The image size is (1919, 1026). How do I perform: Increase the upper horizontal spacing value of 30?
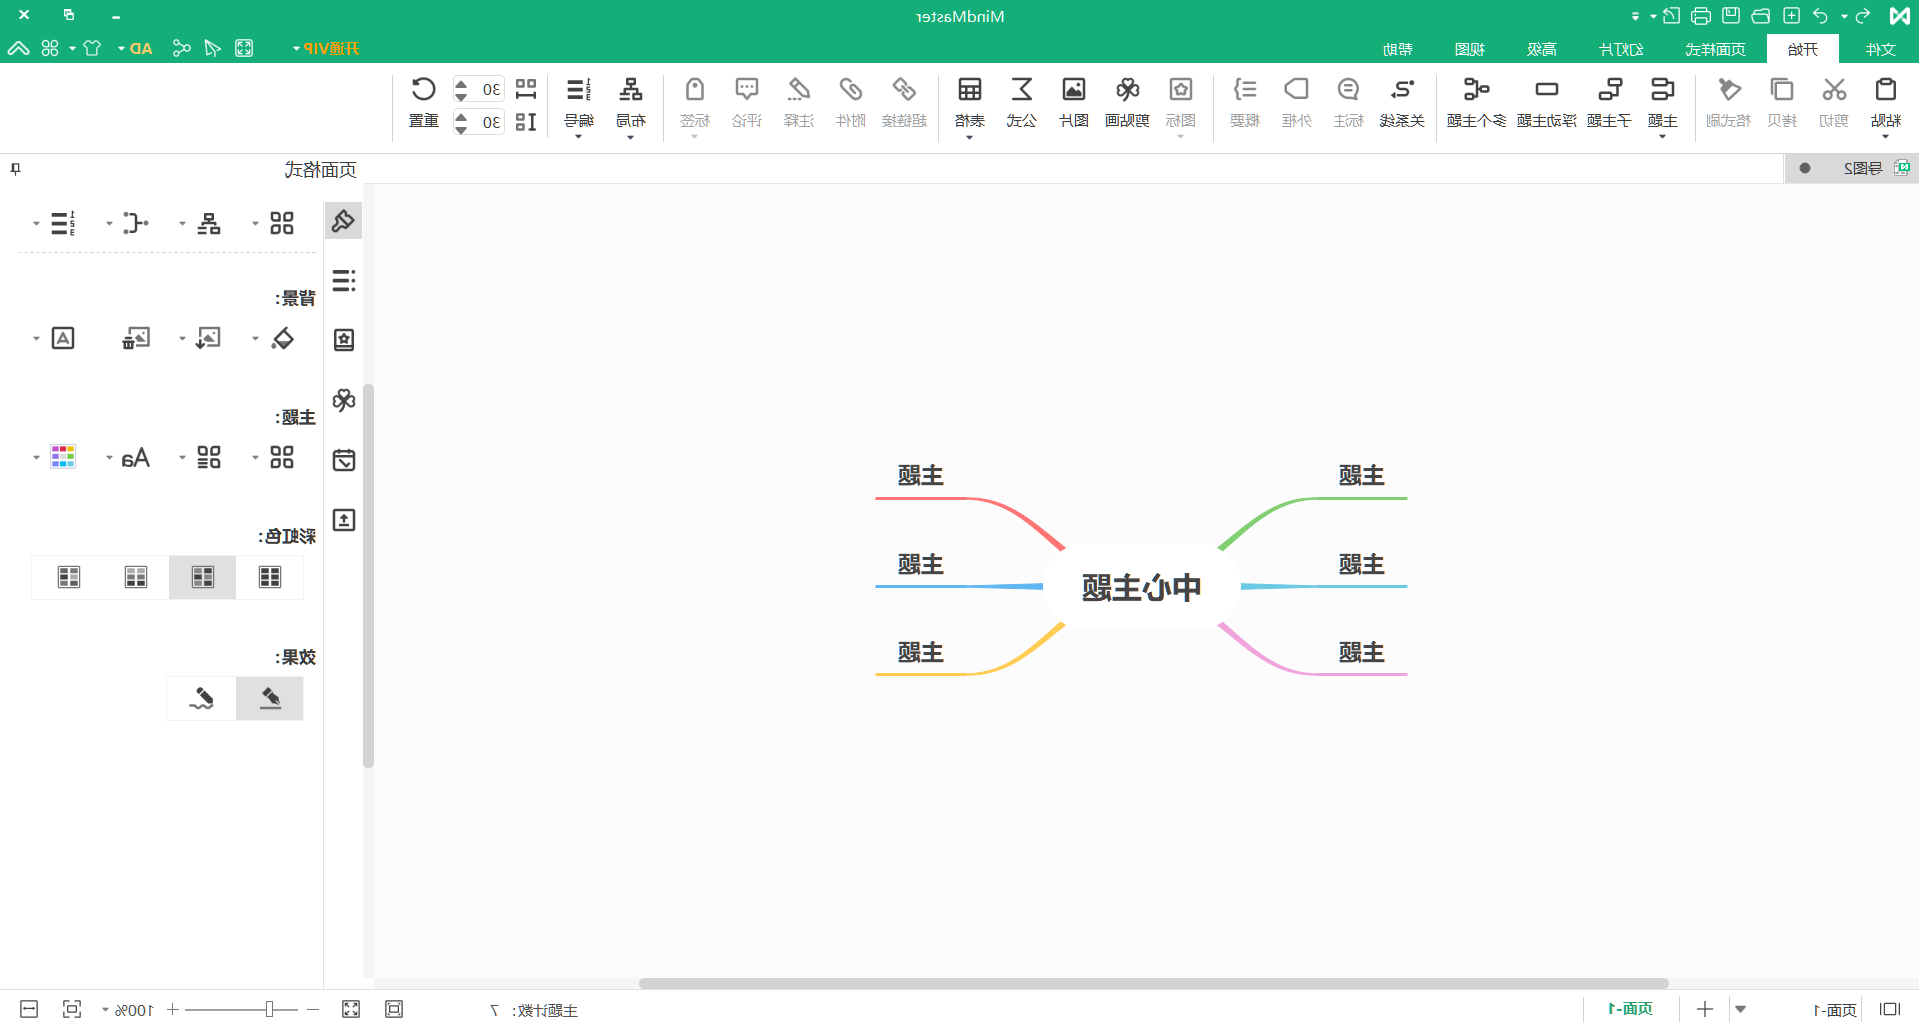461,83
